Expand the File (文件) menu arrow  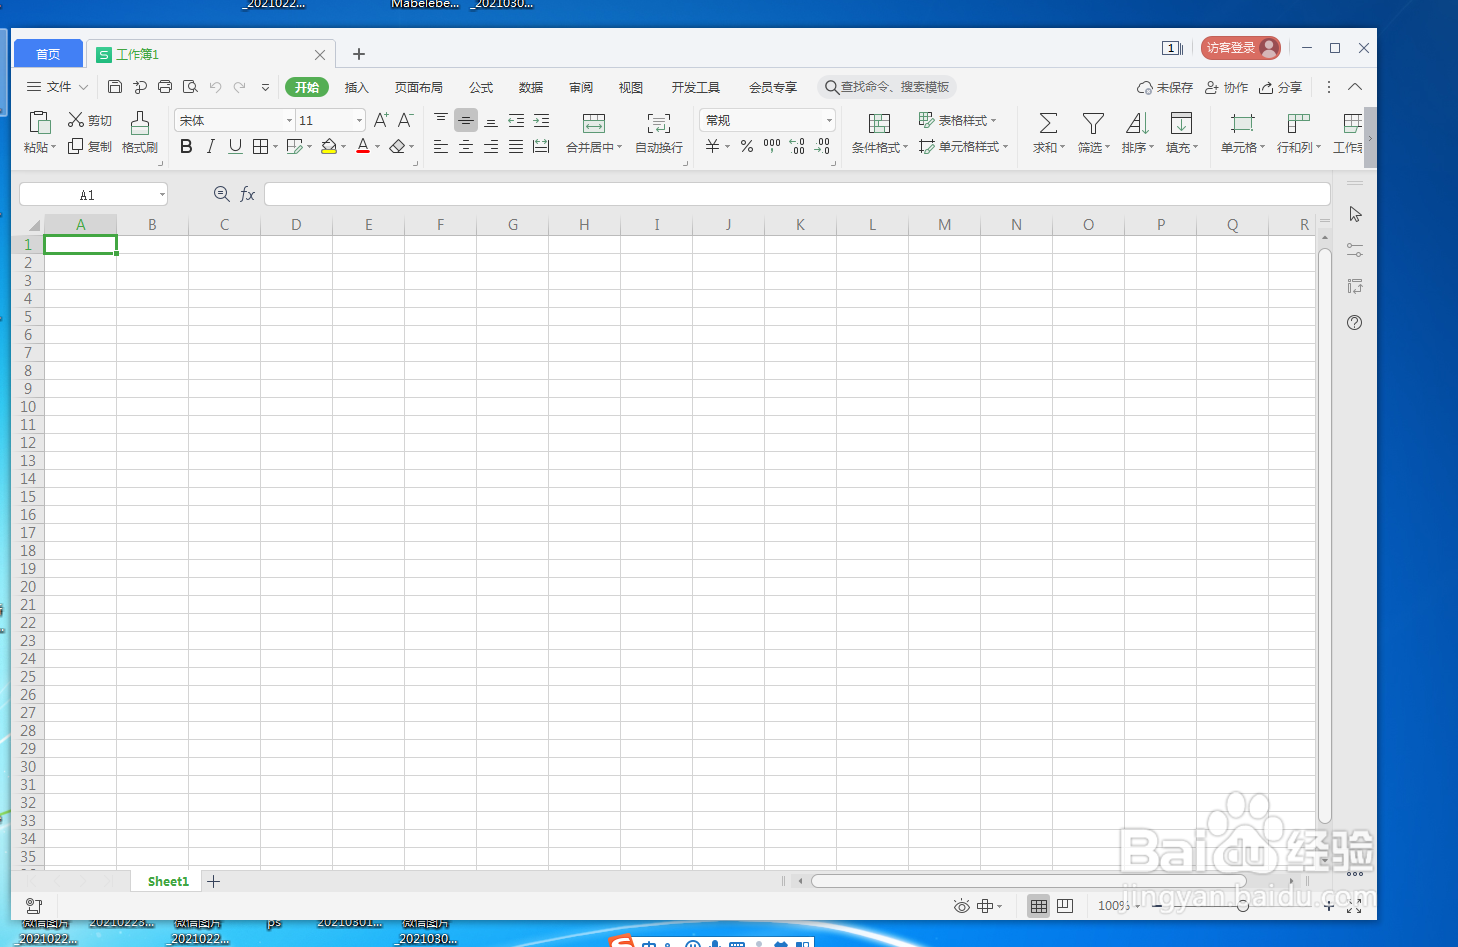pos(84,87)
